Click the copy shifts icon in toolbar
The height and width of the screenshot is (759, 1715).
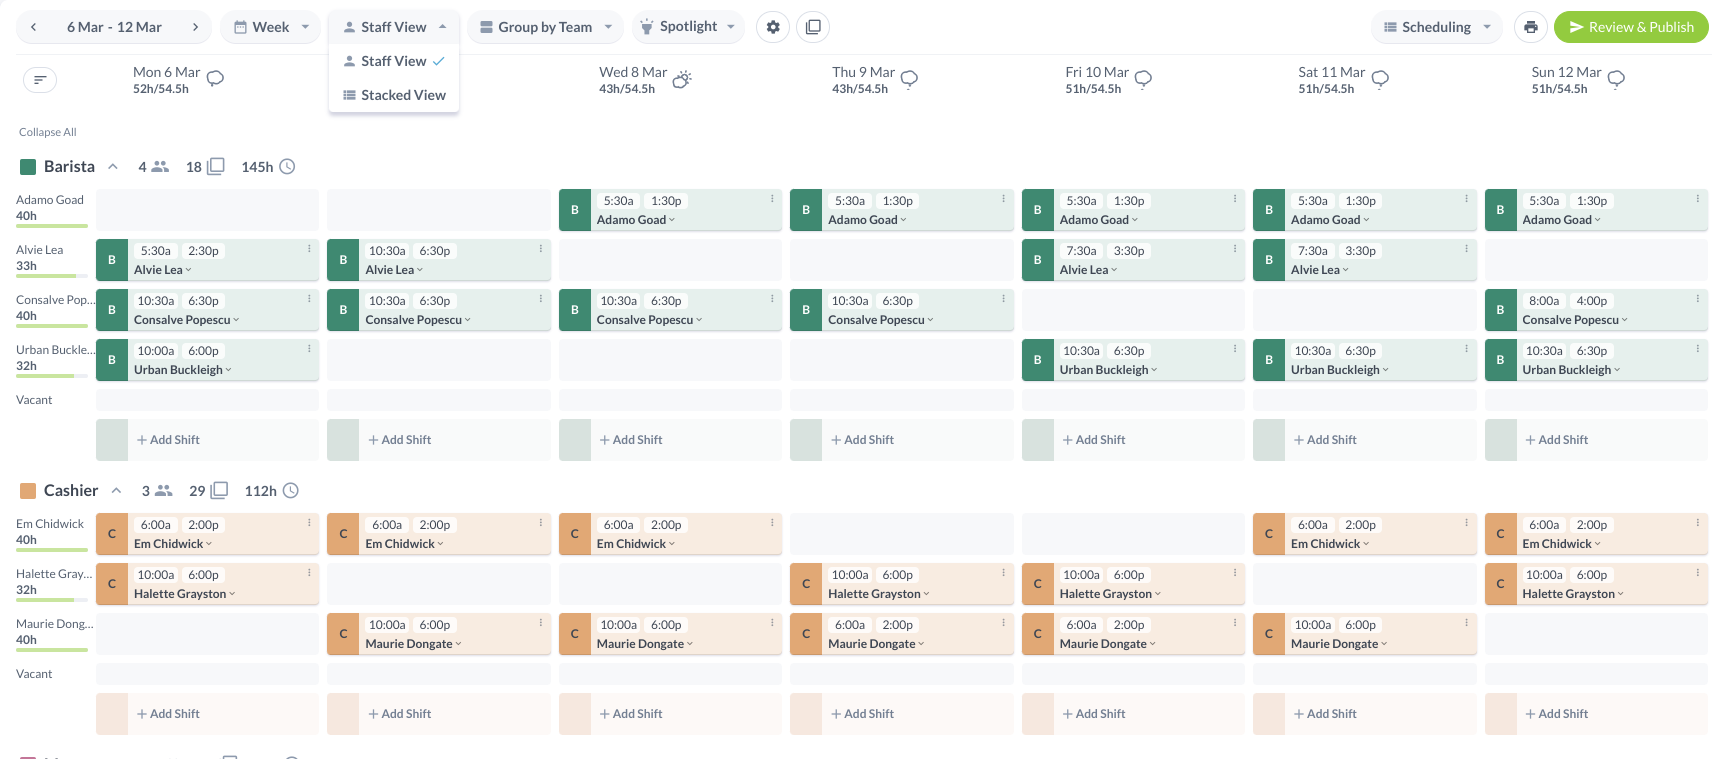pos(813,27)
